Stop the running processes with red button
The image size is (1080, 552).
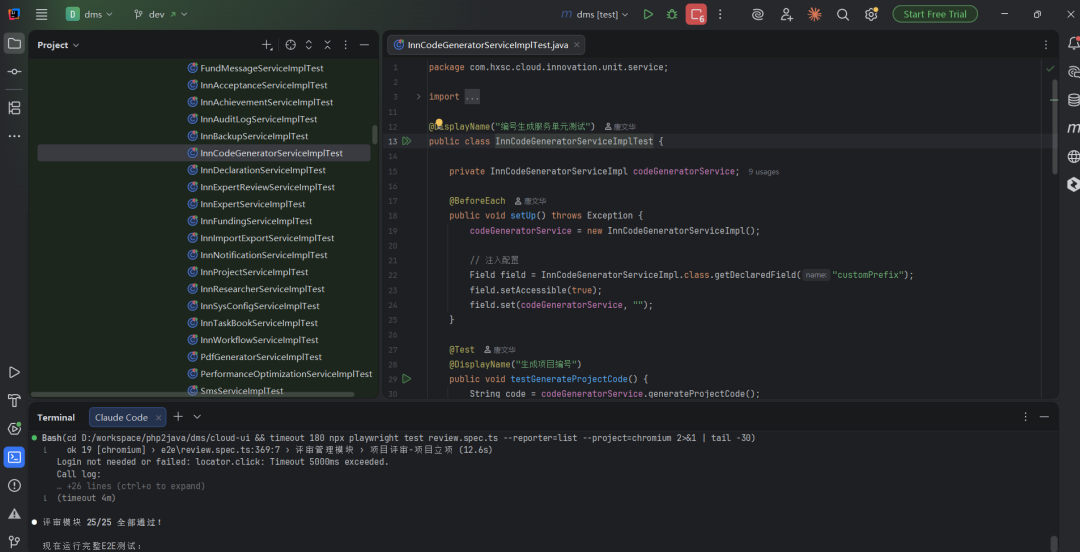(696, 14)
